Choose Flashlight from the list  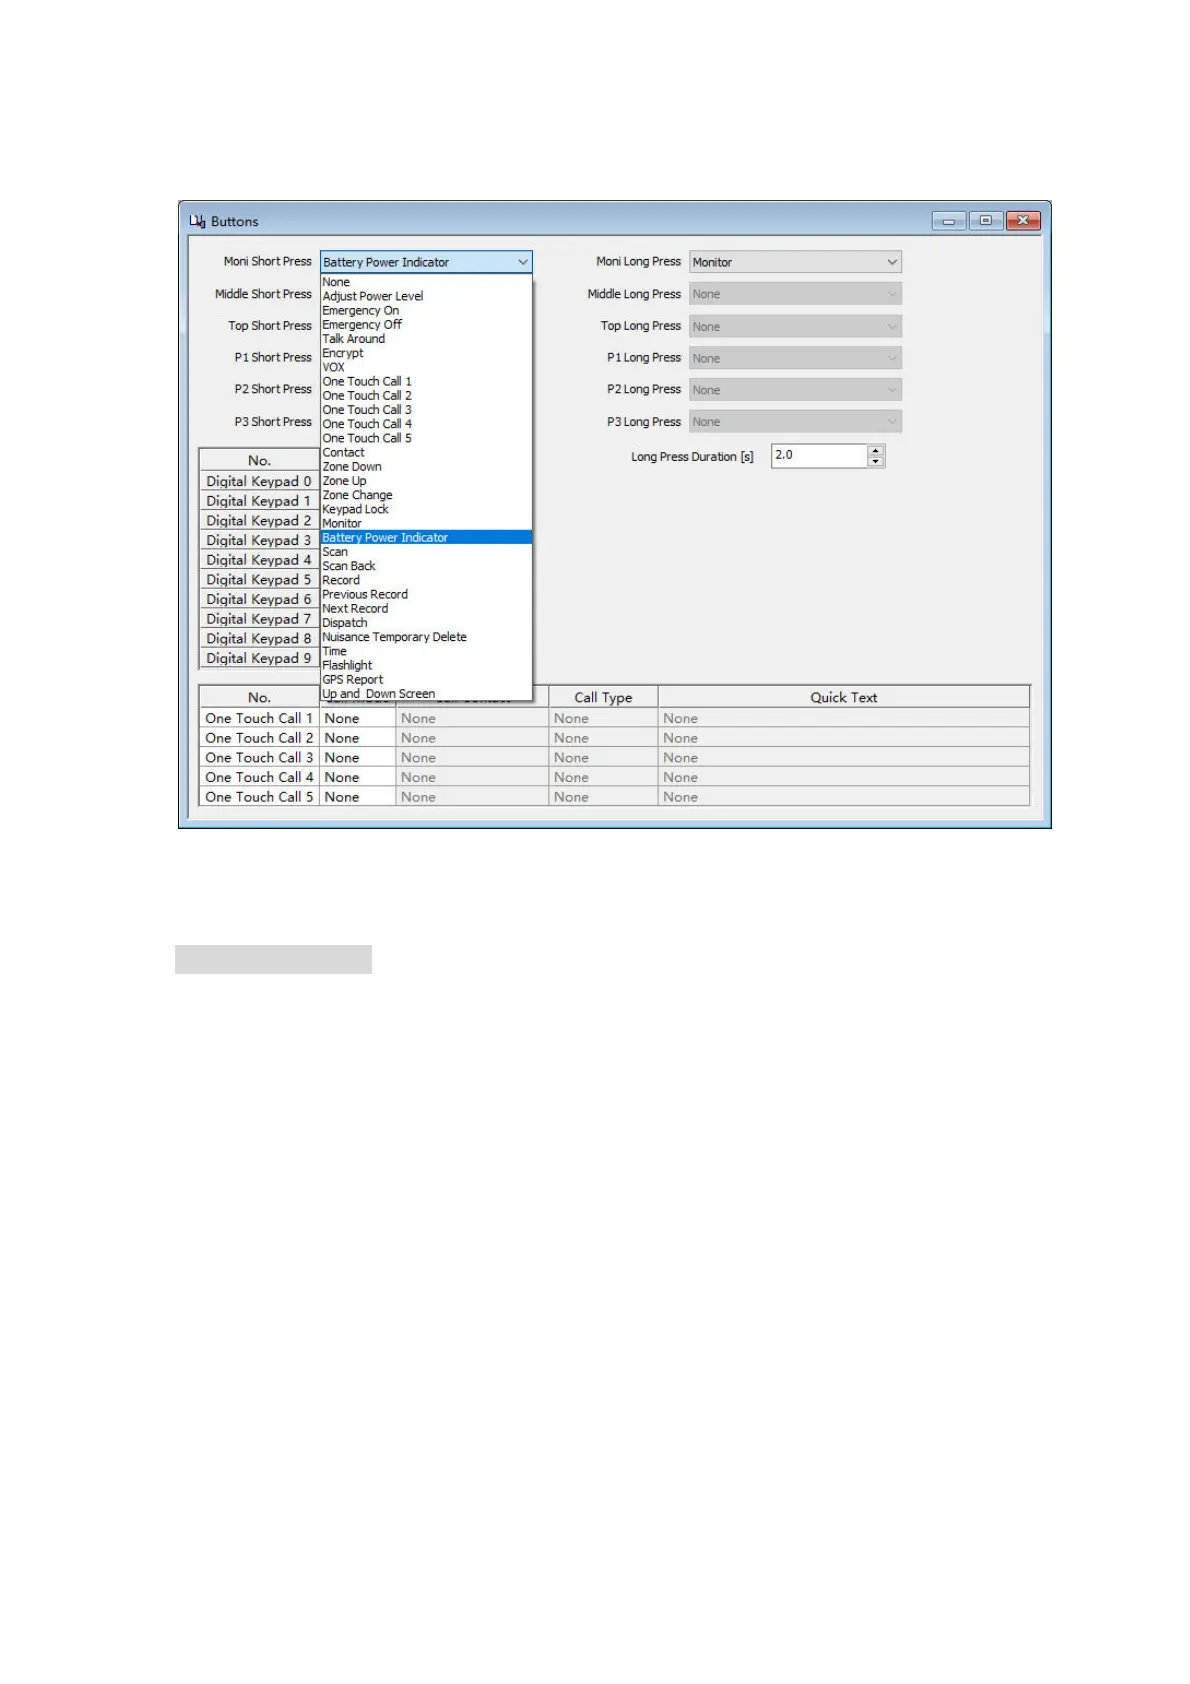426,665
